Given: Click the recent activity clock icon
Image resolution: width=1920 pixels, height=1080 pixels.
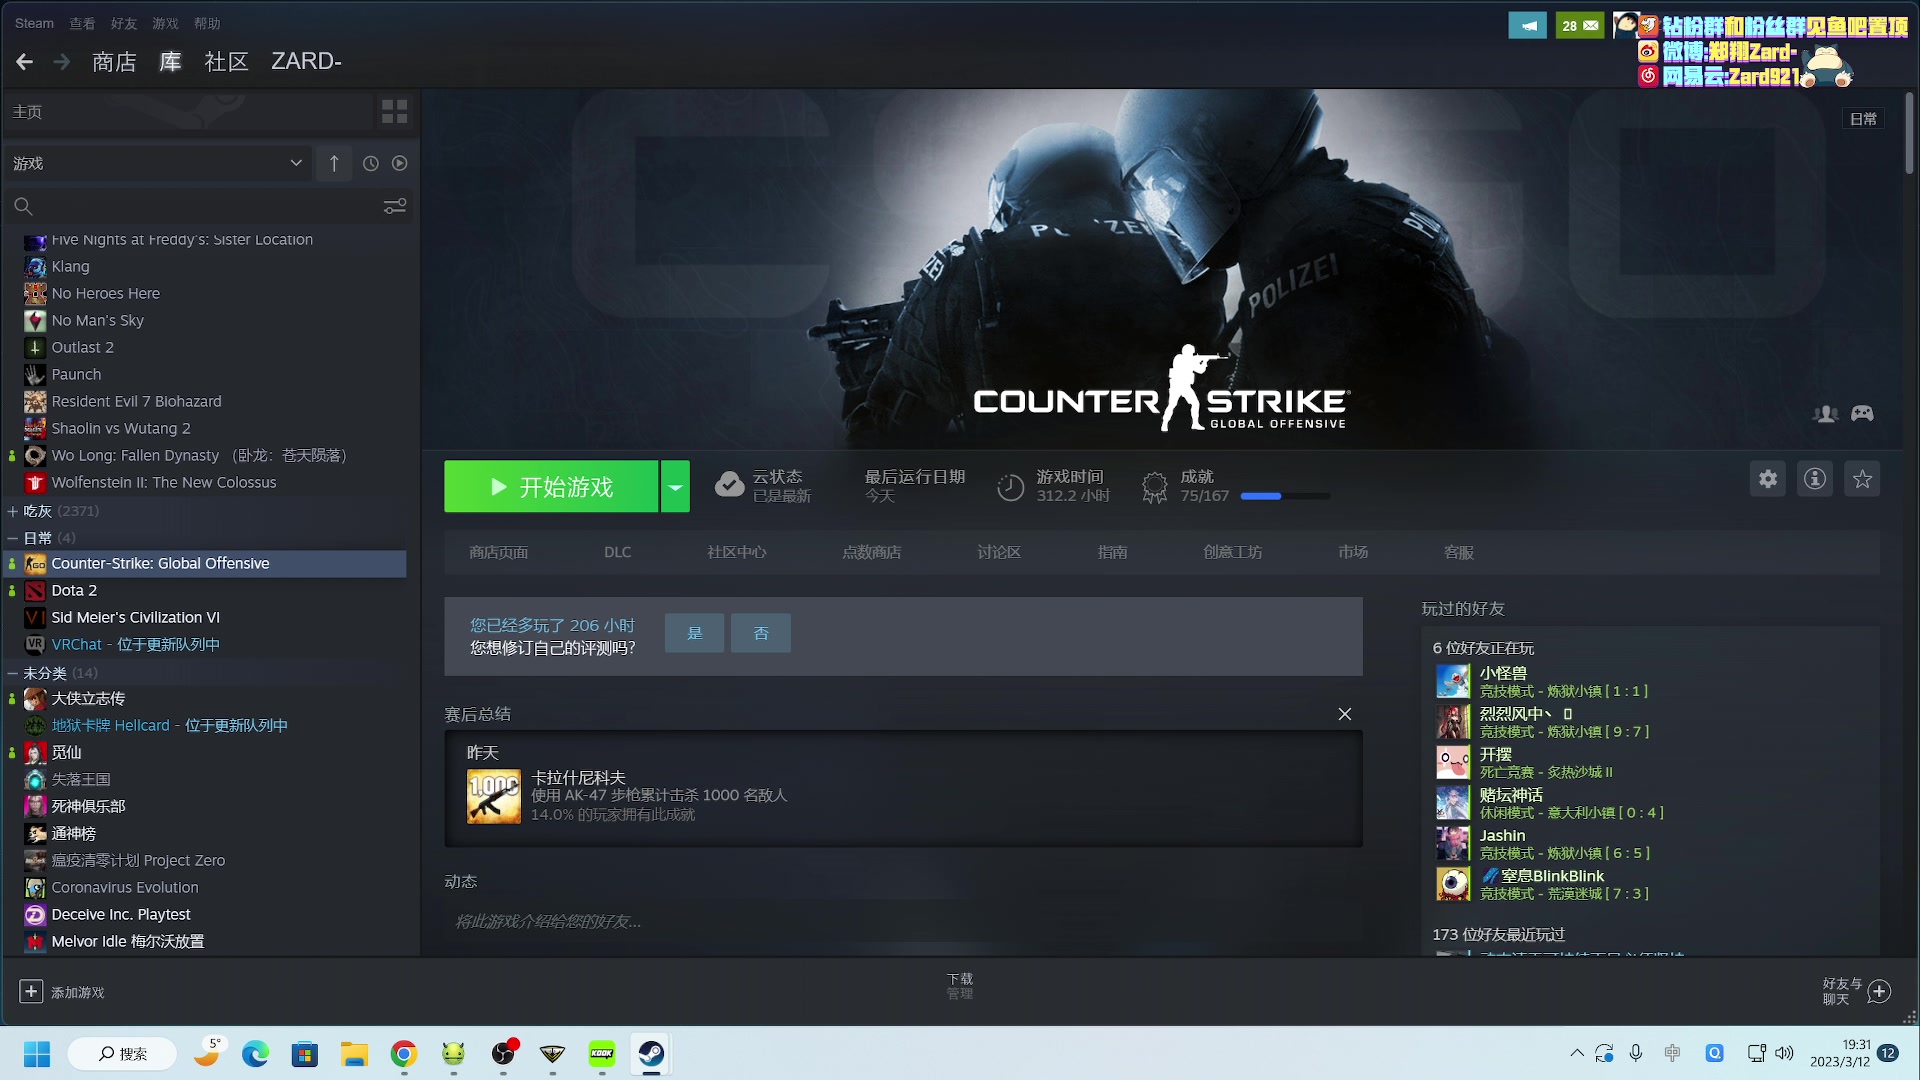Looking at the screenshot, I should (x=371, y=163).
